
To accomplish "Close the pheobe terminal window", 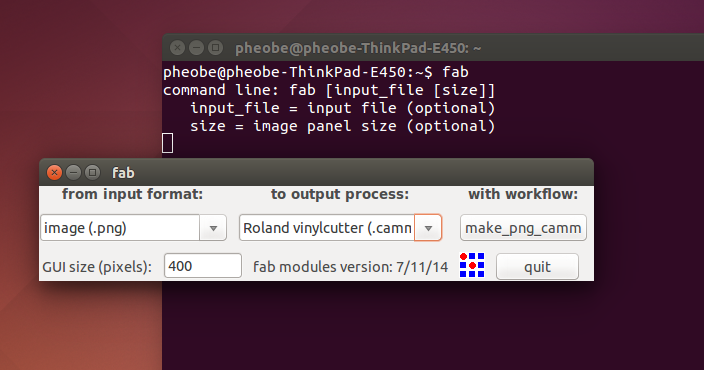I will point(177,48).
